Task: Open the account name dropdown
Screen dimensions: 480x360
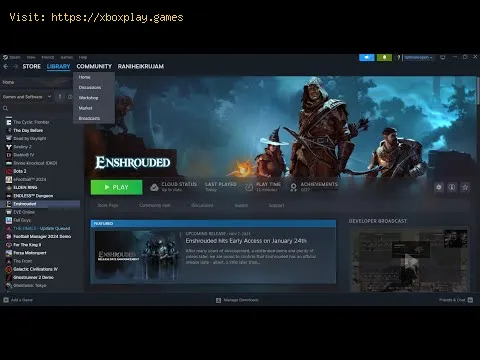Action: (418, 57)
